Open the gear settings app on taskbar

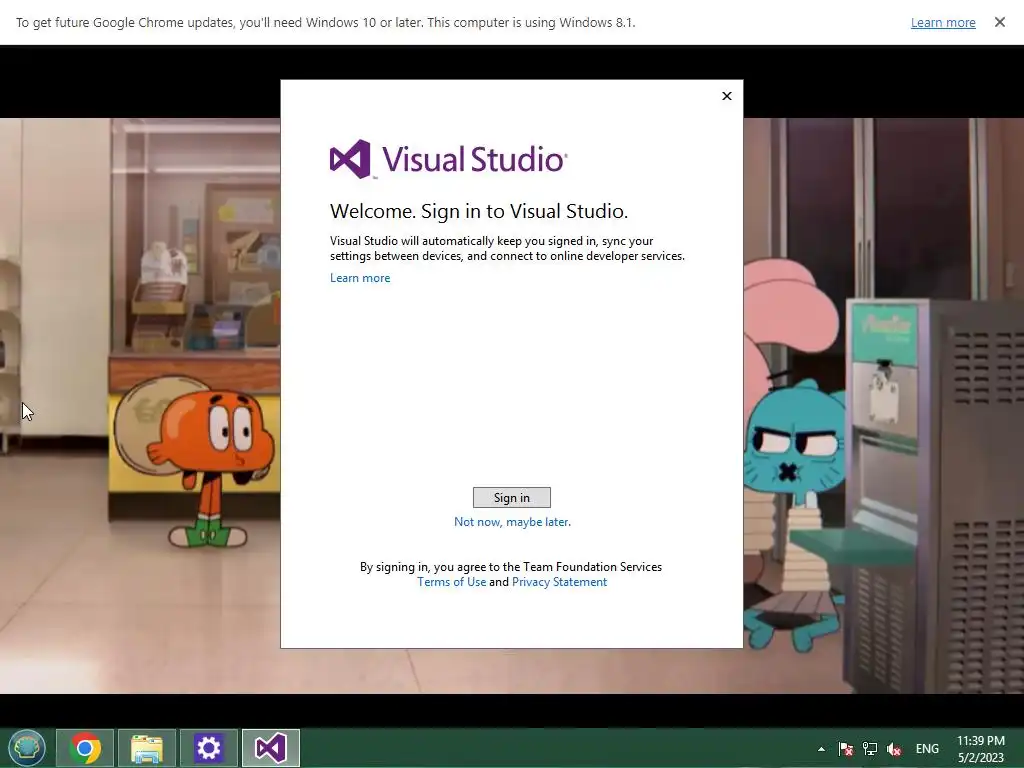209,748
